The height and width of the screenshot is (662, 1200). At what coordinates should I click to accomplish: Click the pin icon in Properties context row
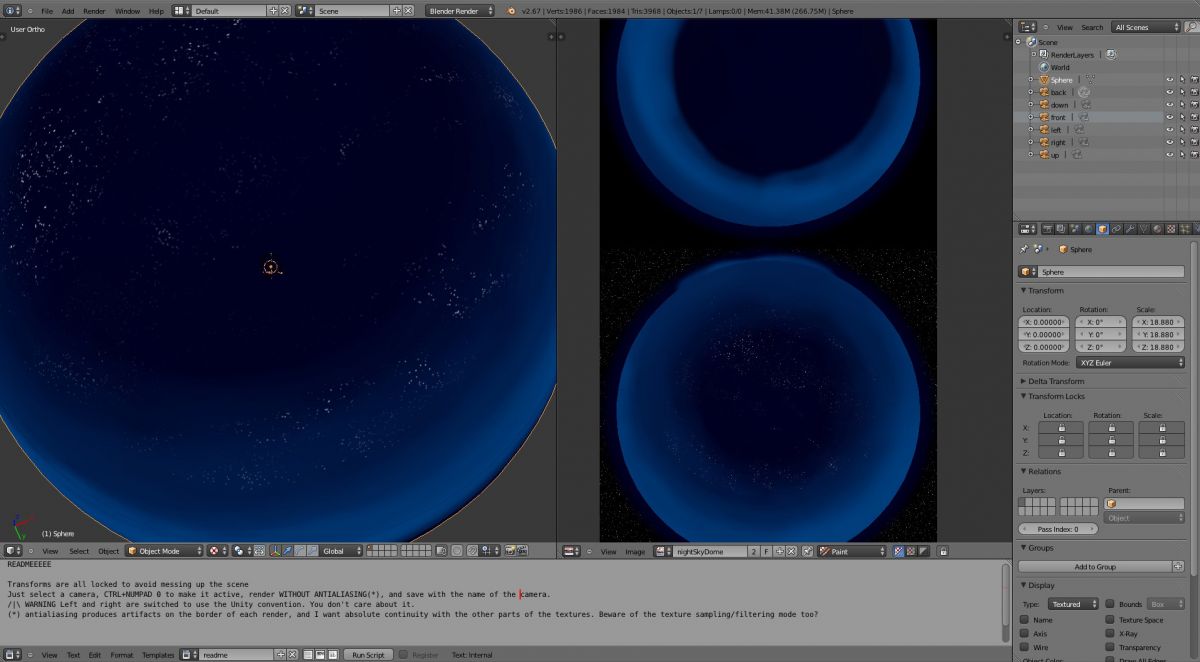[1024, 249]
